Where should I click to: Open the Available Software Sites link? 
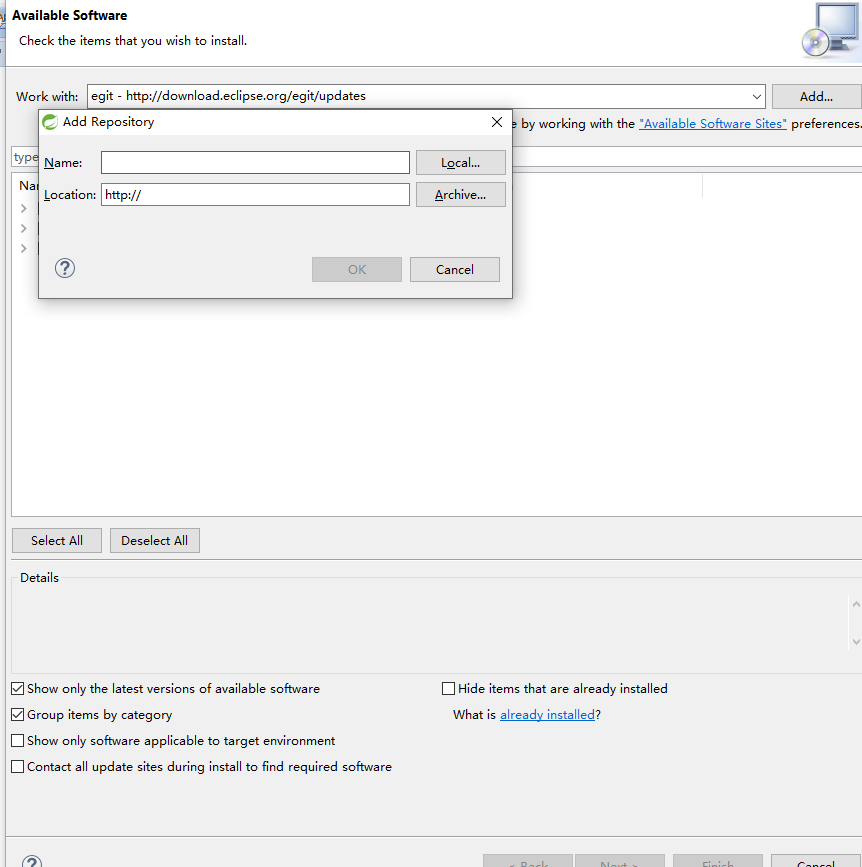click(713, 124)
